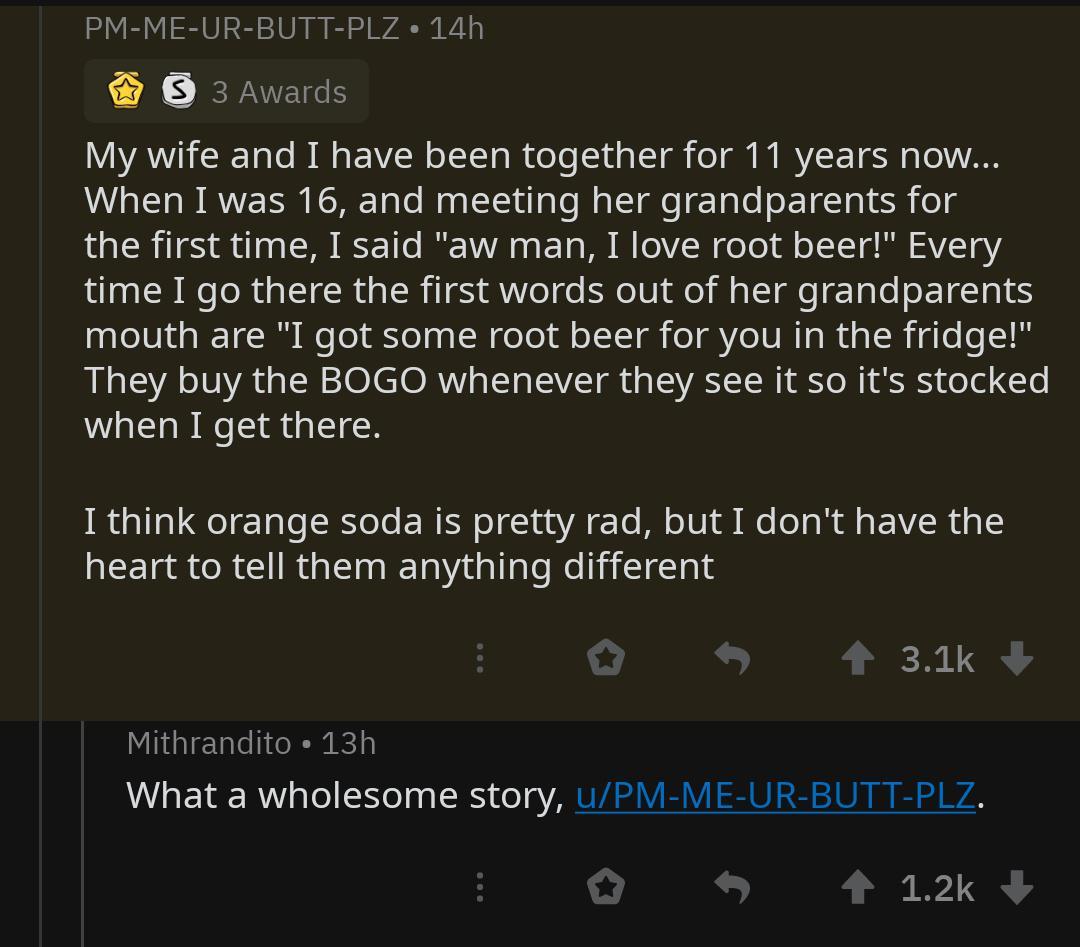Upvote Mithrandito's reply
This screenshot has width=1080, height=947.
858,887
